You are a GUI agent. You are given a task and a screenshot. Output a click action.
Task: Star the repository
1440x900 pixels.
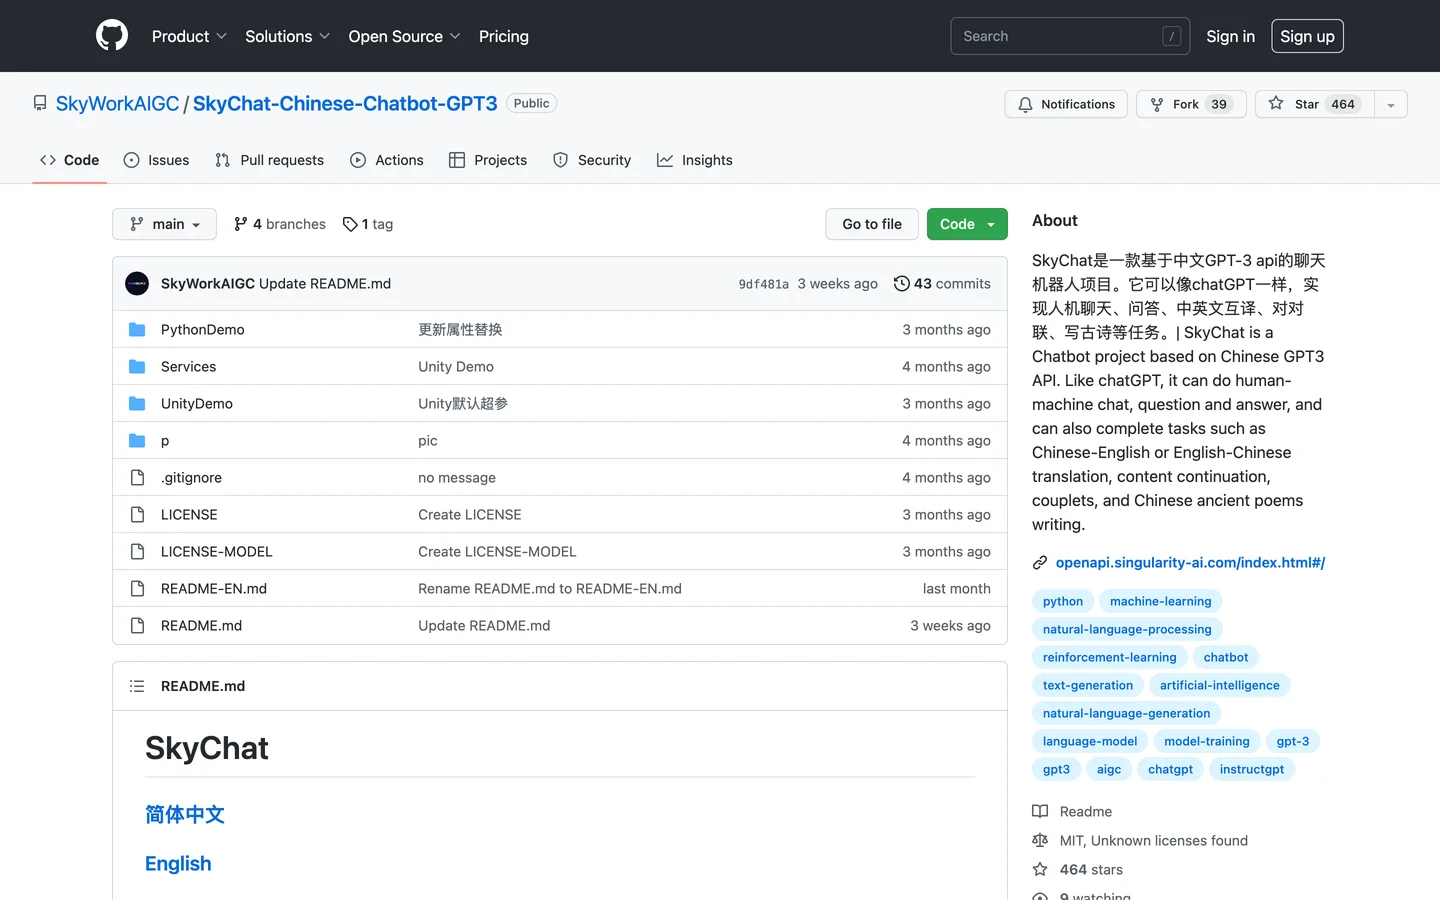tap(1314, 104)
